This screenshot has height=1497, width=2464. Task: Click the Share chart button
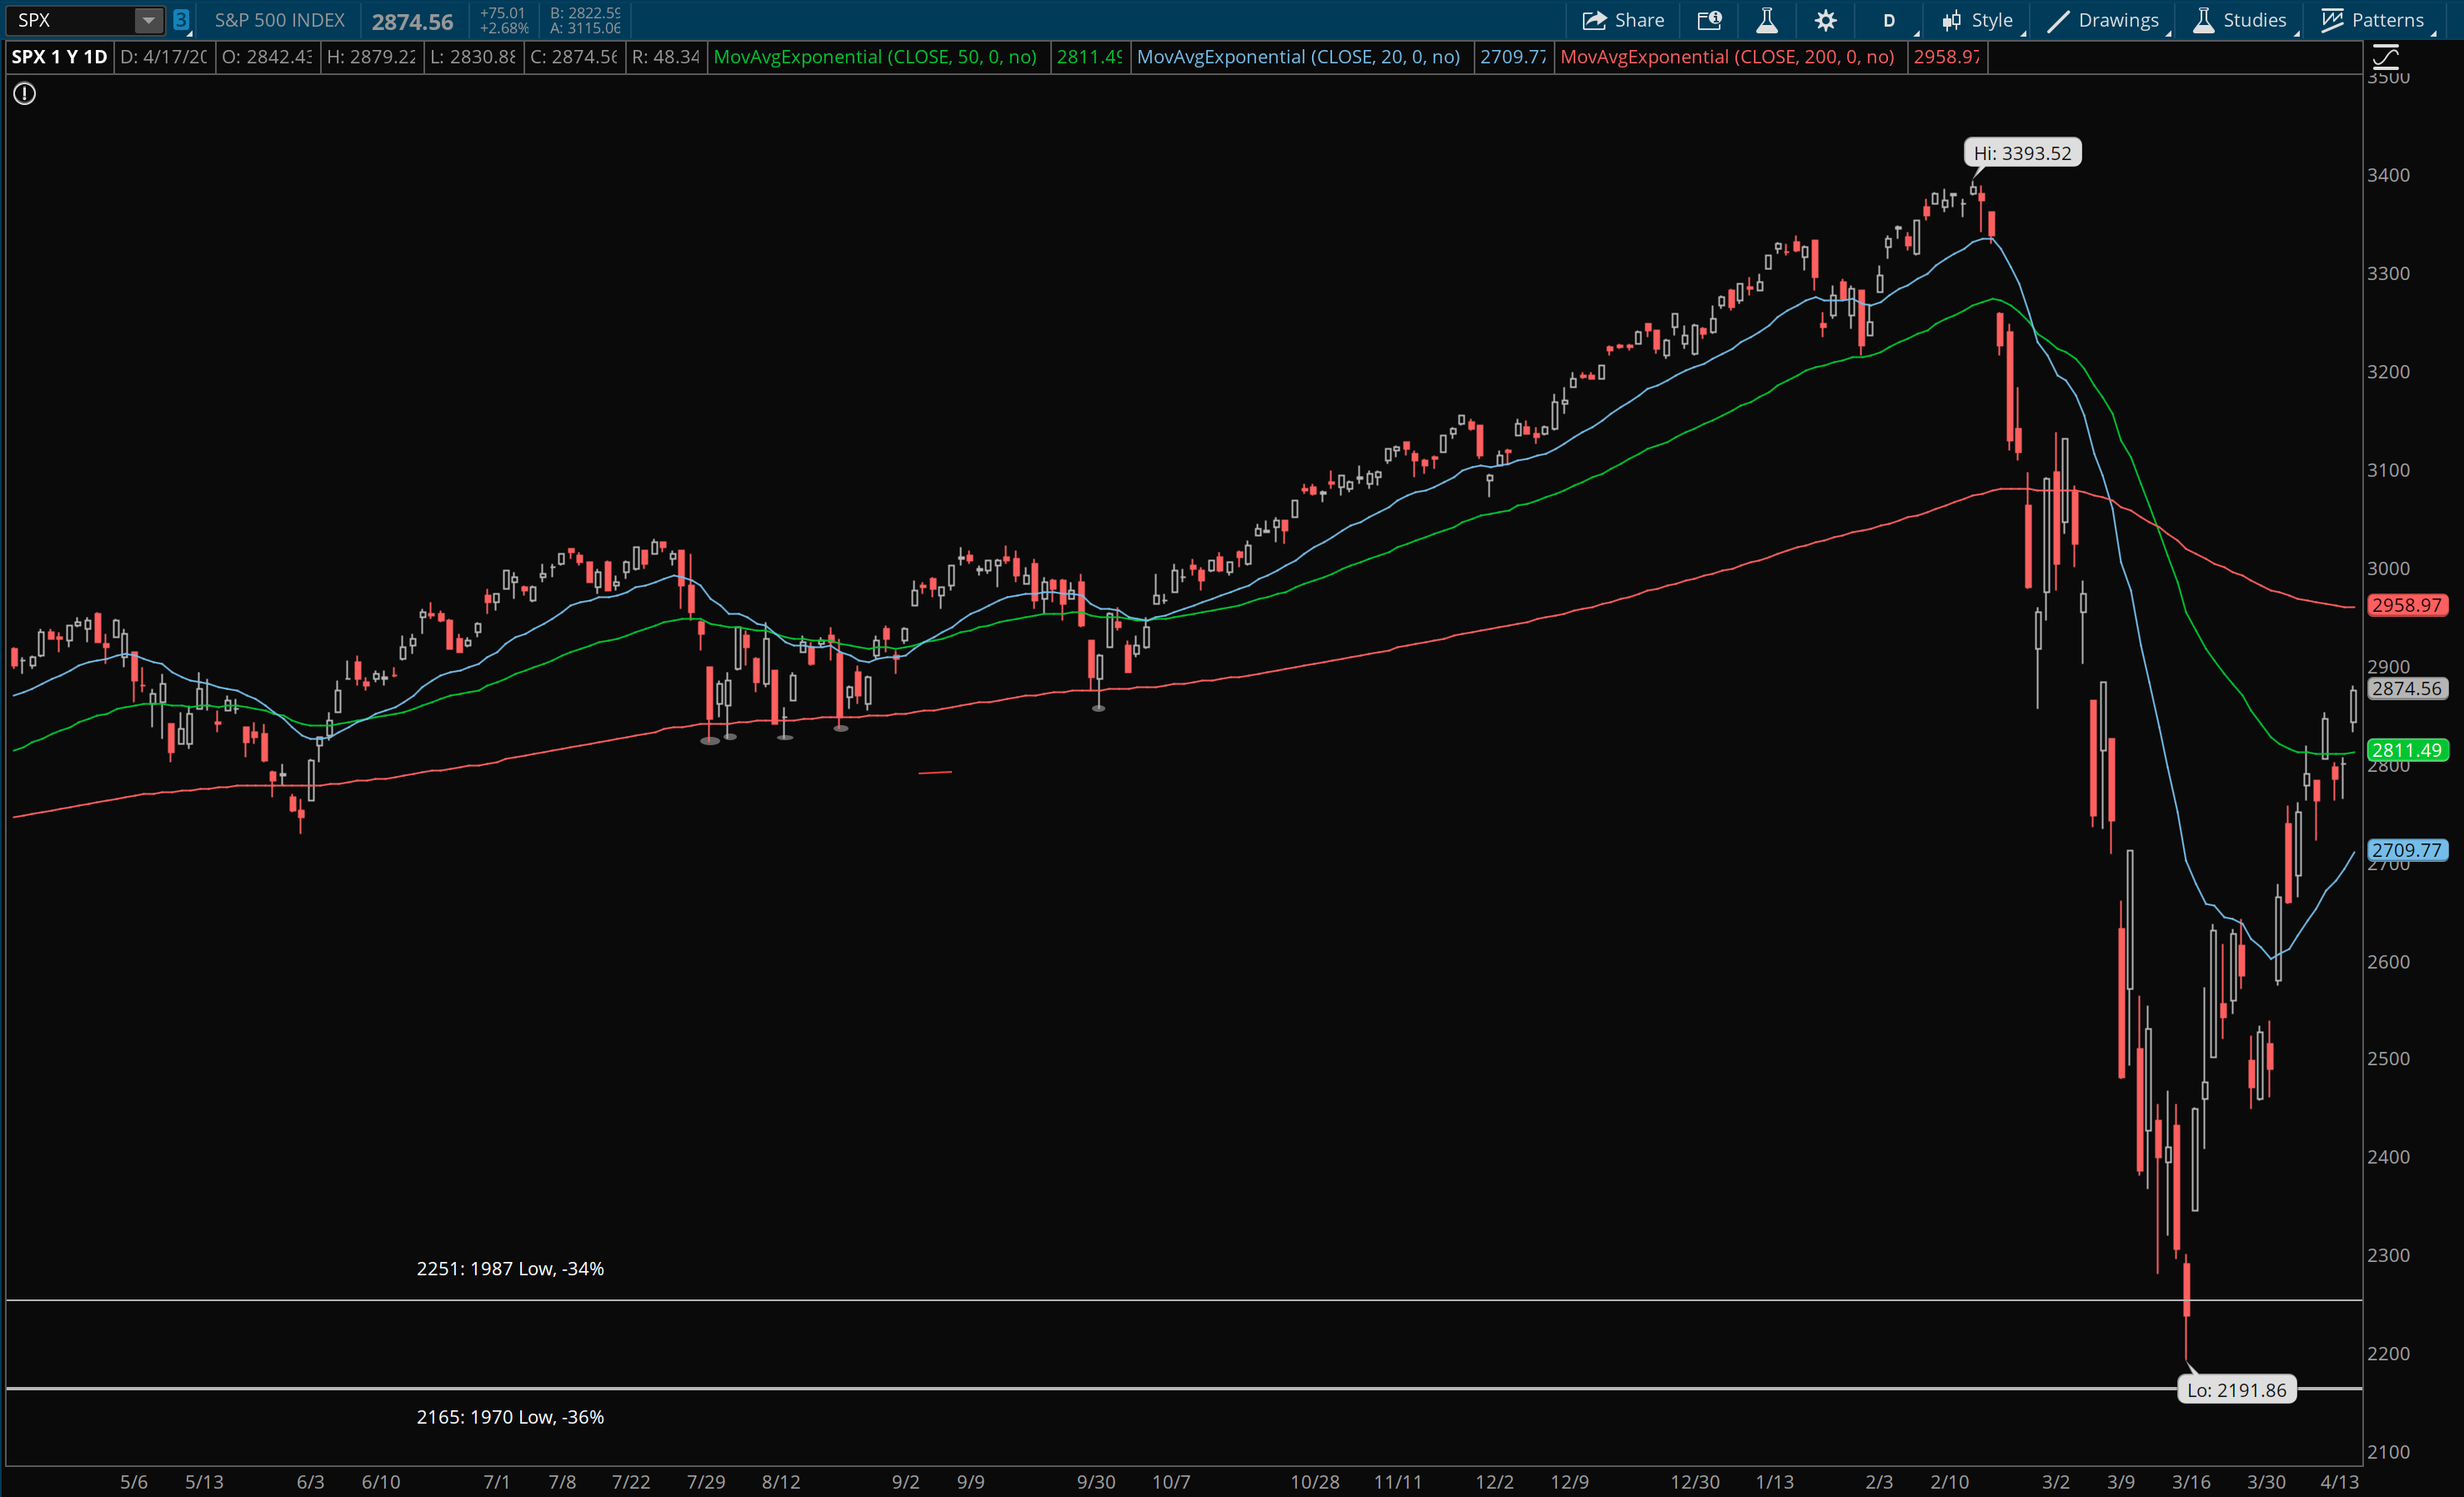coord(1623,20)
